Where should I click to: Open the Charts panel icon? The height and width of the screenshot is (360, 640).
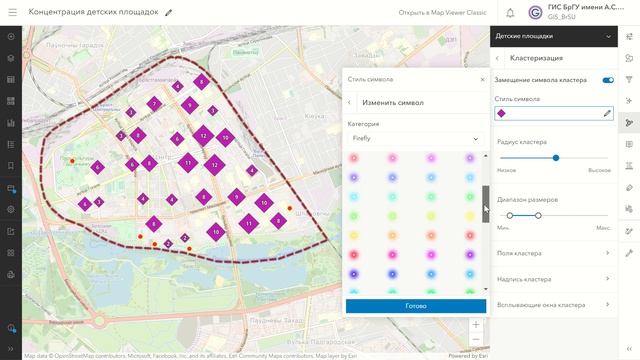[11, 122]
